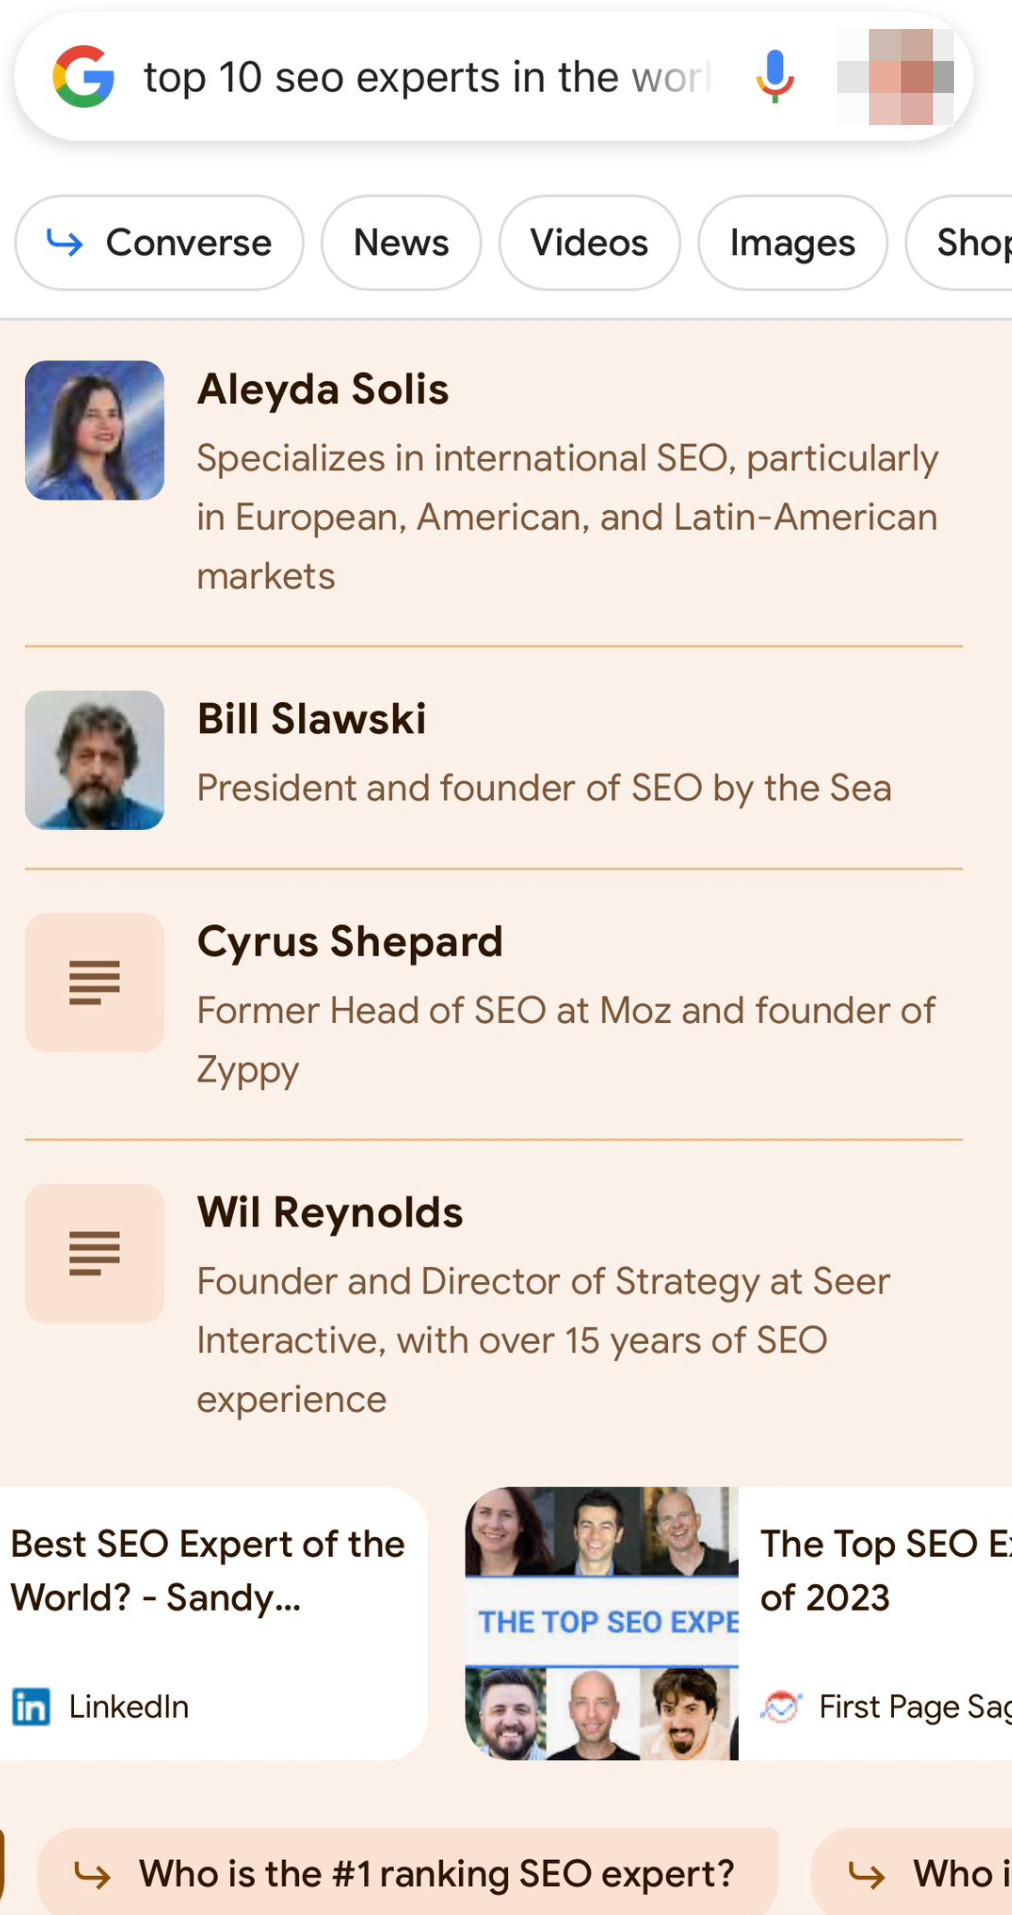Click the Converse arrow icon
Image resolution: width=1012 pixels, height=1915 pixels.
pyautogui.click(x=63, y=243)
